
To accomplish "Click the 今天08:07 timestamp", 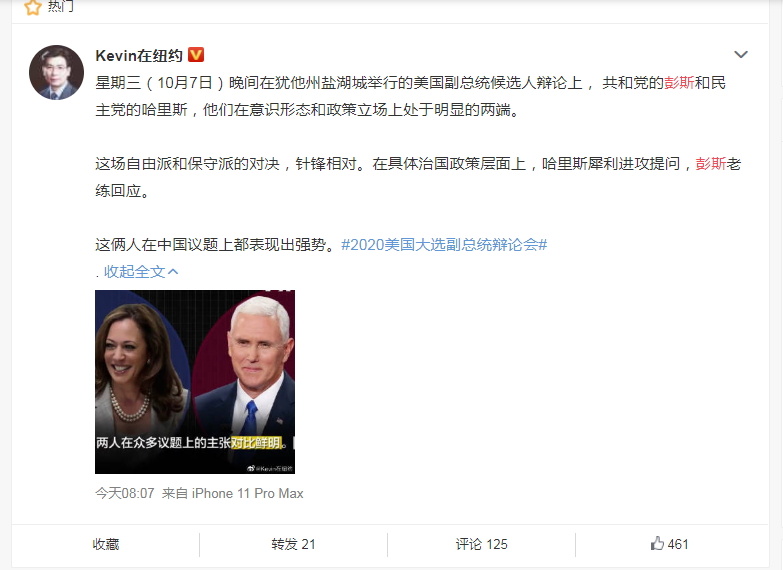I will [125, 493].
